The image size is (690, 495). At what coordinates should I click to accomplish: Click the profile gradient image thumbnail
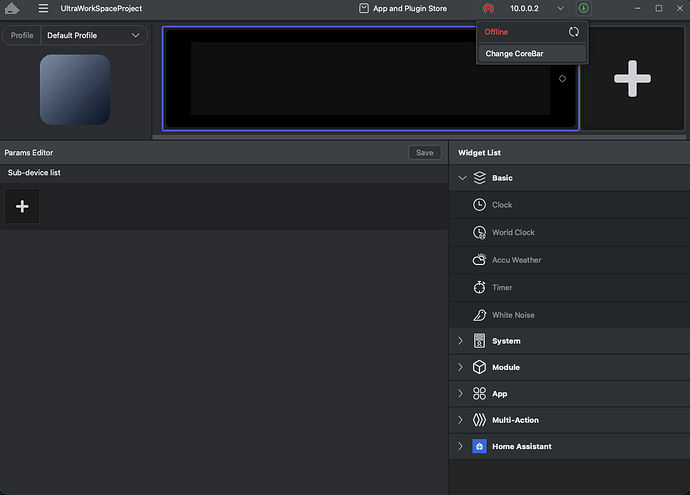coord(75,89)
